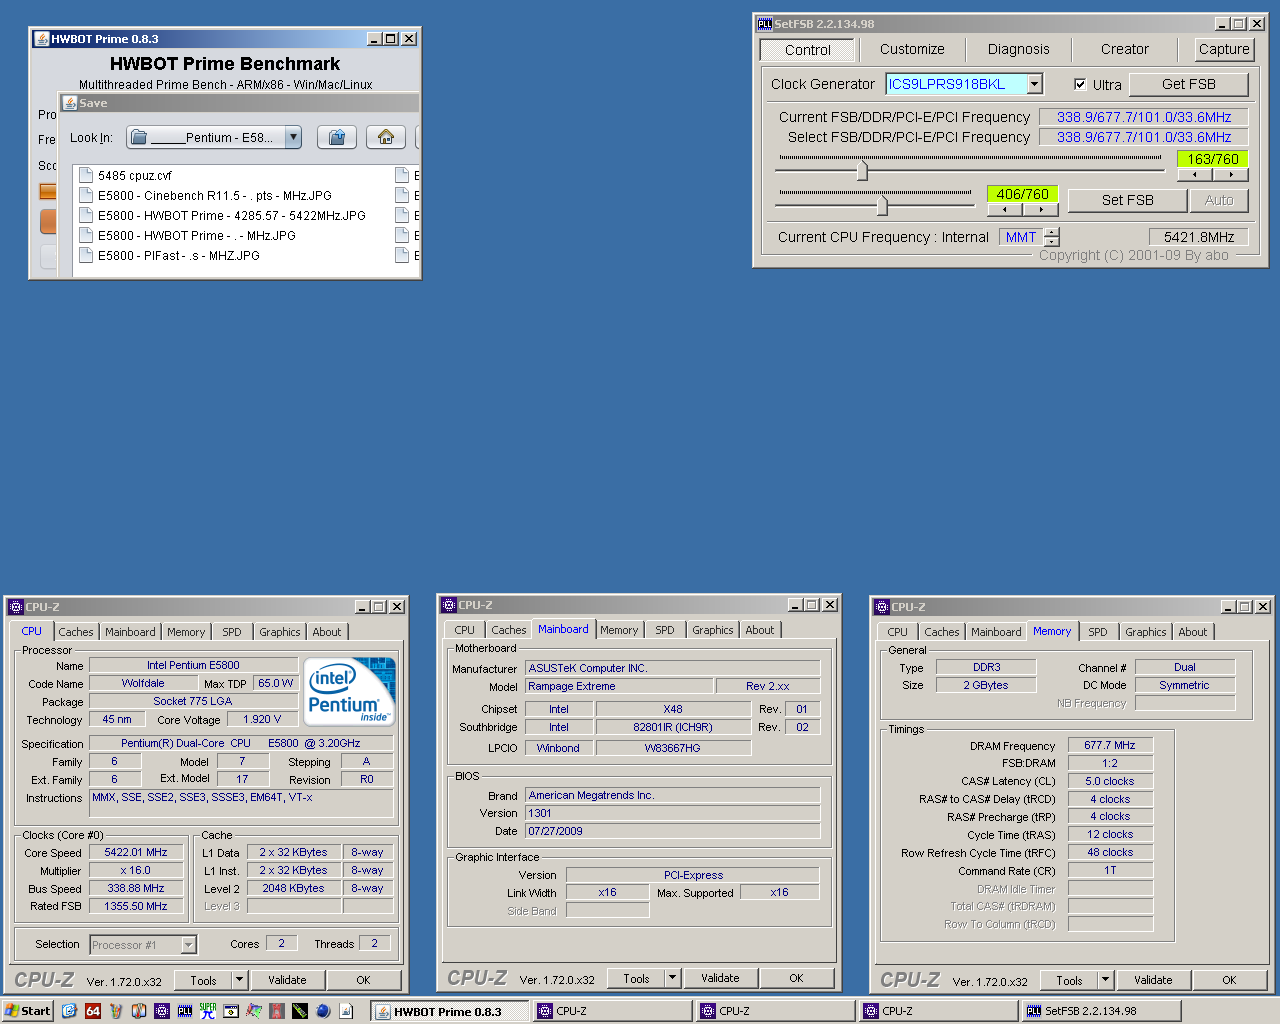Click the upper FSB slider thumb in SetFSB
Screen dimensions: 1280x1024
pyautogui.click(x=862, y=170)
